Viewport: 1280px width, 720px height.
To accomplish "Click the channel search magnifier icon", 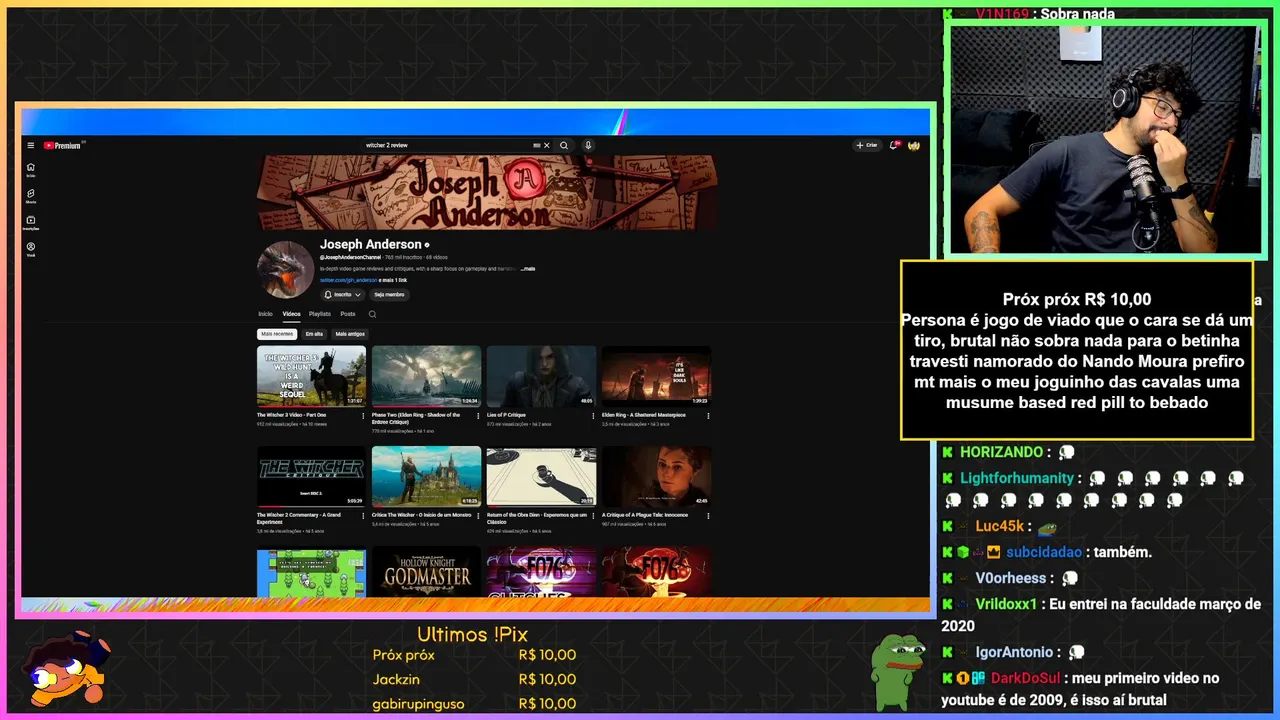I will click(372, 314).
